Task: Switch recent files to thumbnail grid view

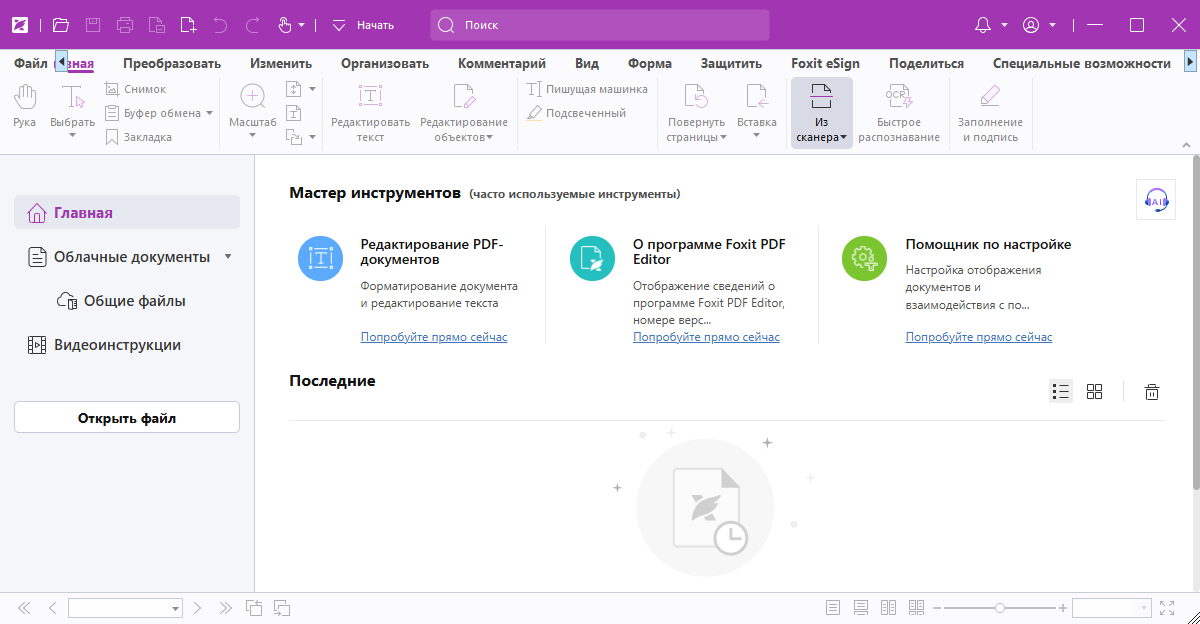Action: (x=1094, y=392)
